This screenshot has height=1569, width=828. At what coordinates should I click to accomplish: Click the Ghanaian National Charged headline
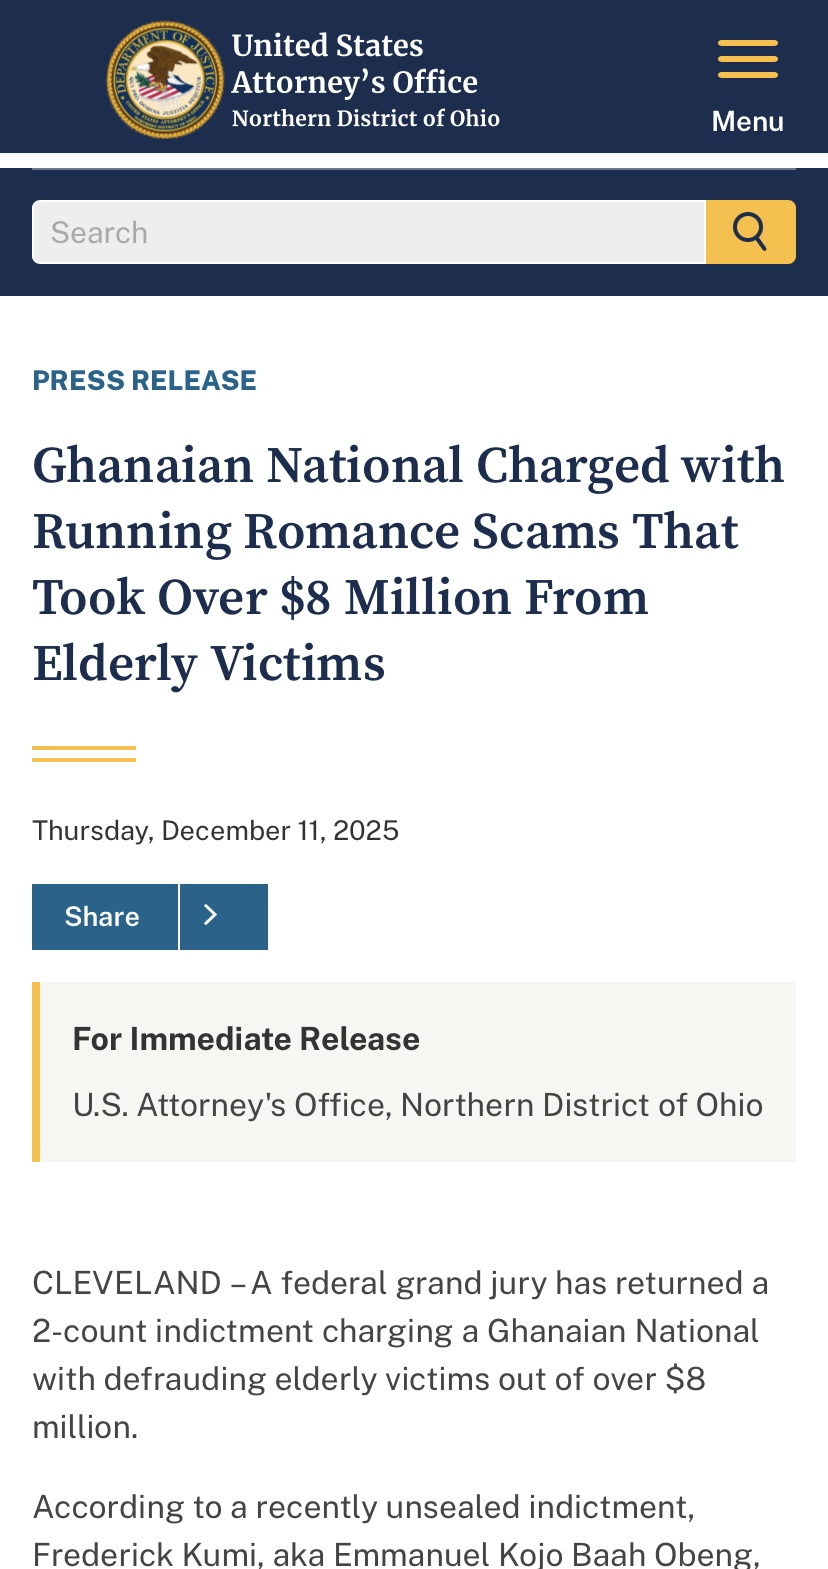[408, 564]
